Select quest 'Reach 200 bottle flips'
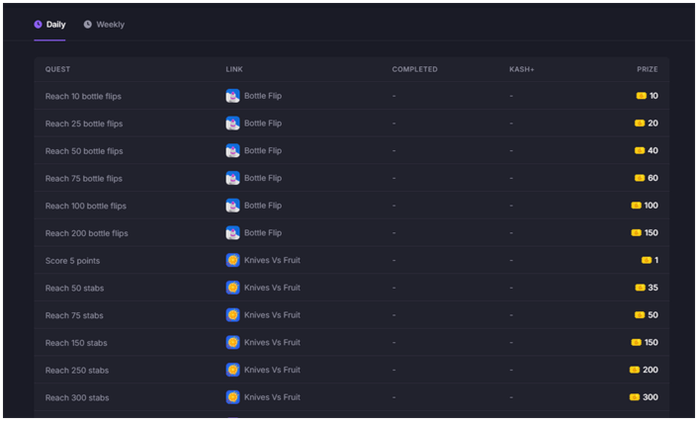Image resolution: width=698 pixels, height=421 pixels. [87, 233]
